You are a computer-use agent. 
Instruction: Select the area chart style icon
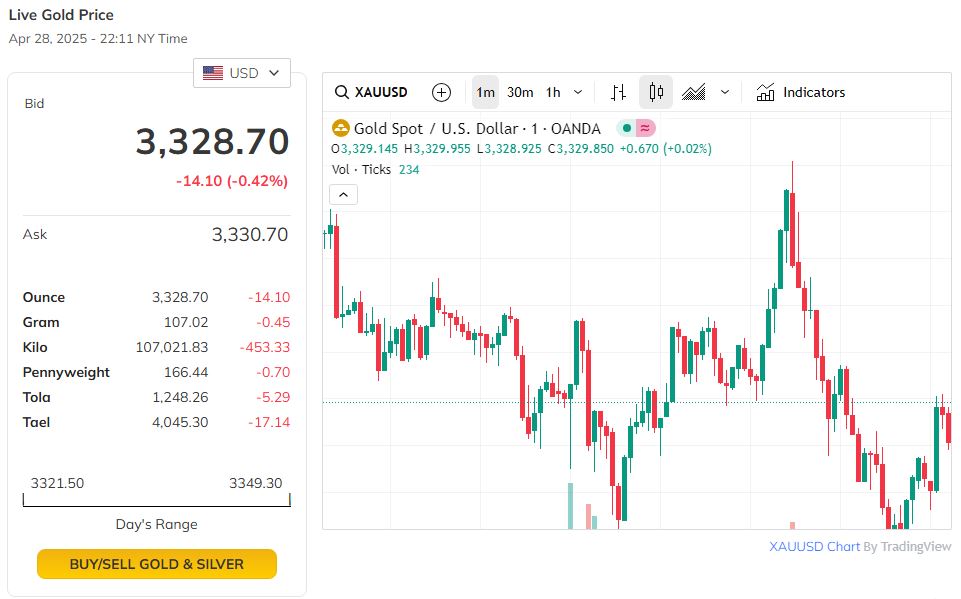pos(694,92)
